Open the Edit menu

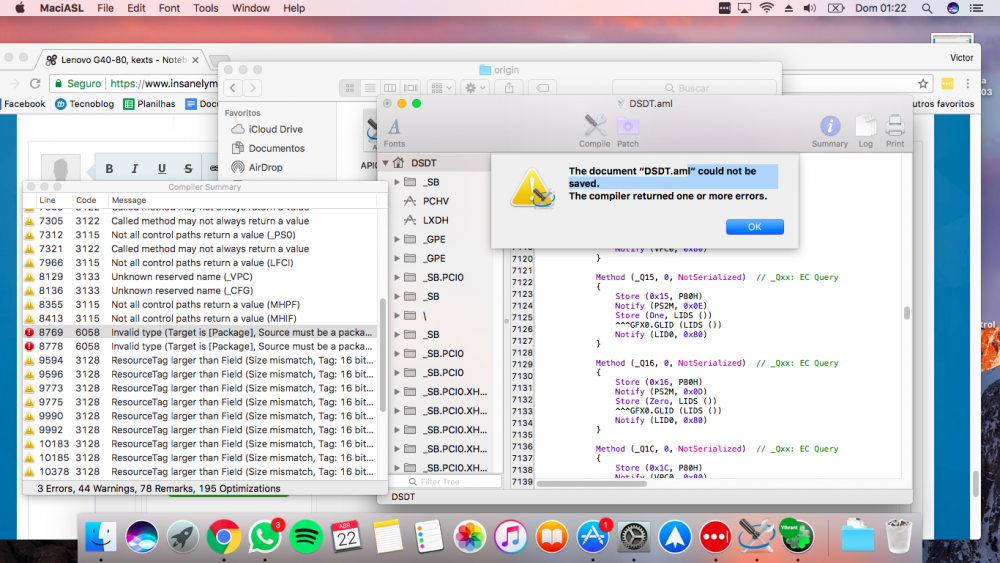136,8
